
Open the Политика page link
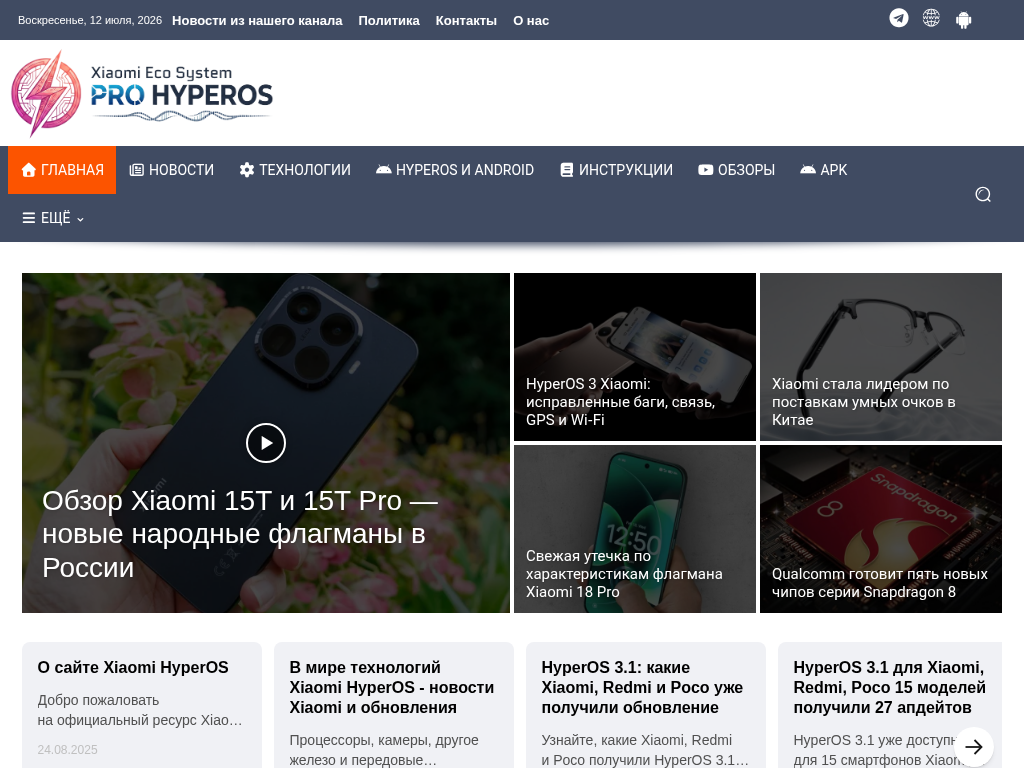pos(389,20)
